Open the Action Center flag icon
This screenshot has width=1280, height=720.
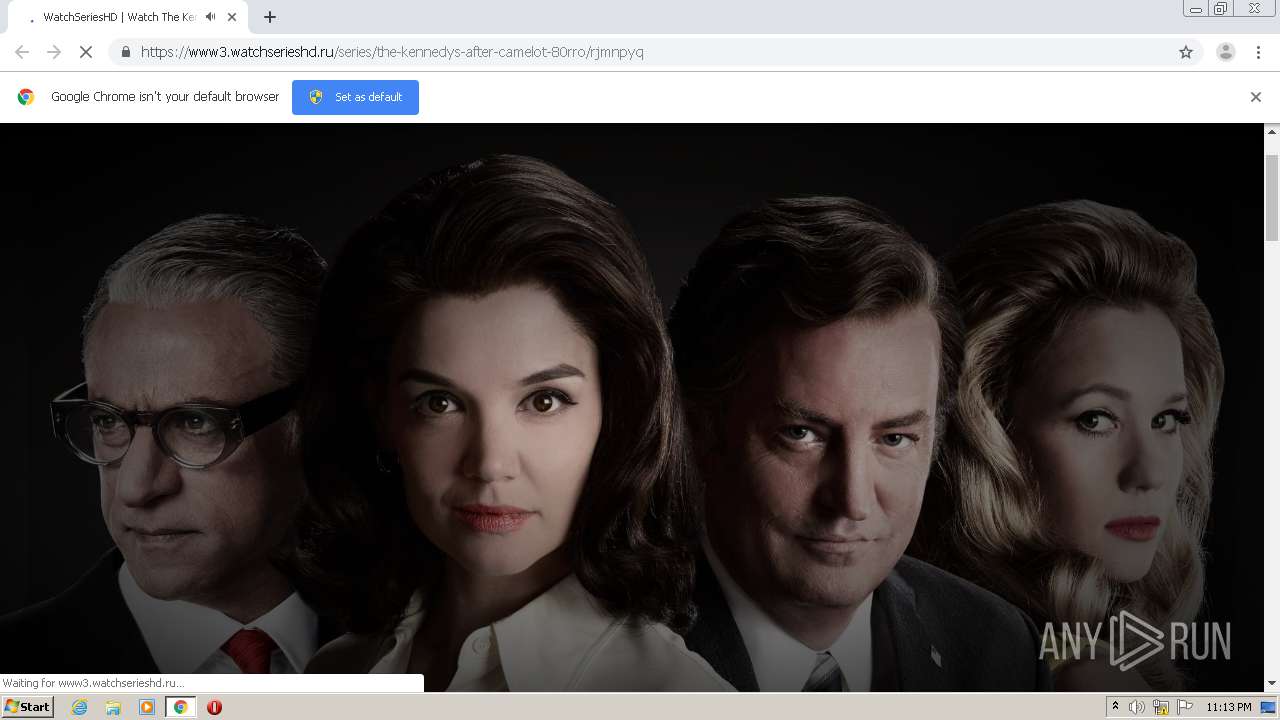tap(1185, 707)
